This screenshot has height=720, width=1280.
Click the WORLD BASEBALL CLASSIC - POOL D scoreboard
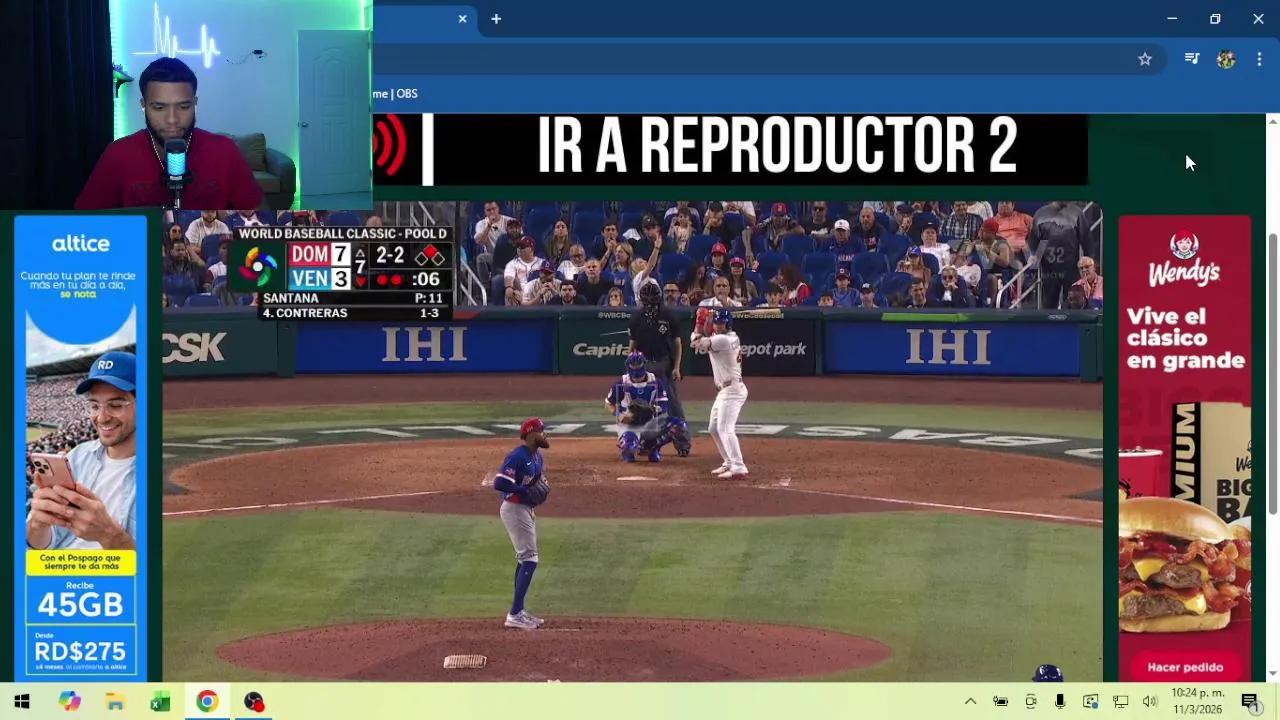pyautogui.click(x=342, y=273)
